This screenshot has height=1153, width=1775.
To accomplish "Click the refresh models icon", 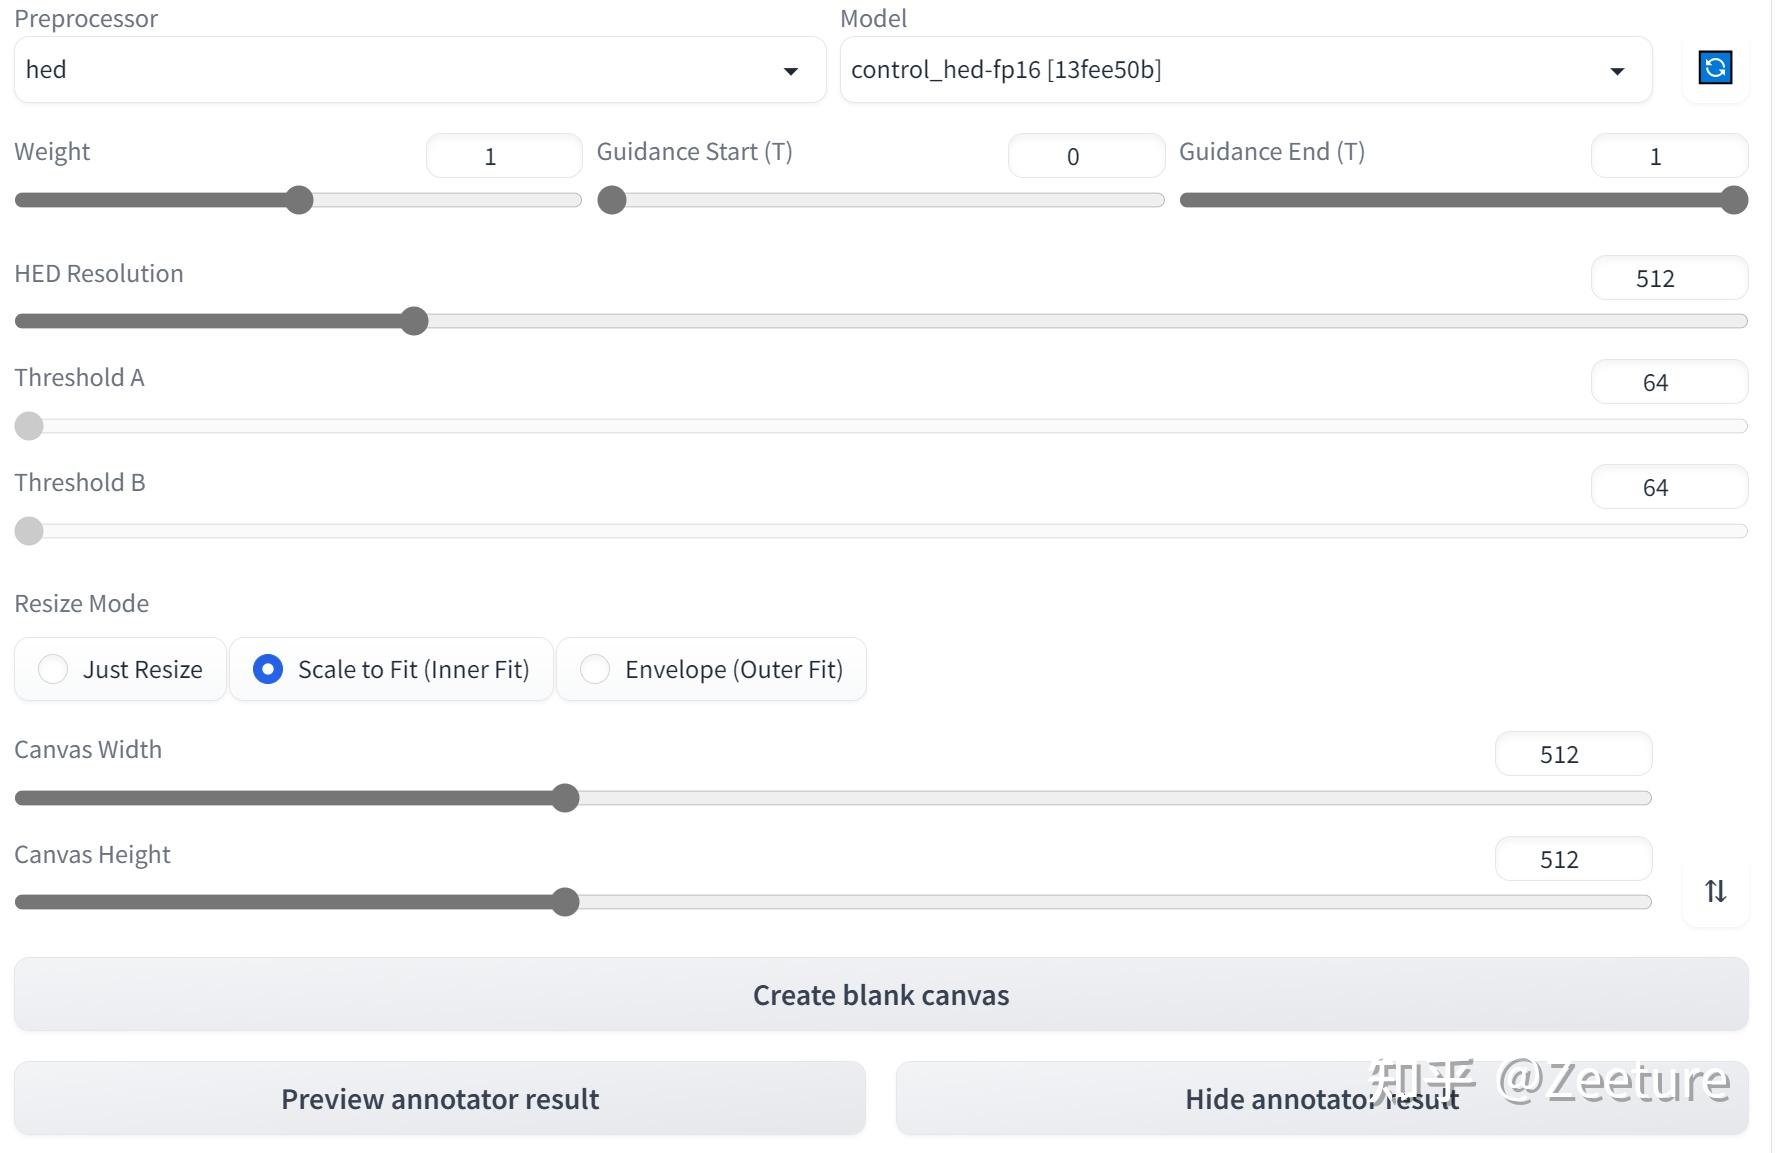I will click(x=1715, y=68).
